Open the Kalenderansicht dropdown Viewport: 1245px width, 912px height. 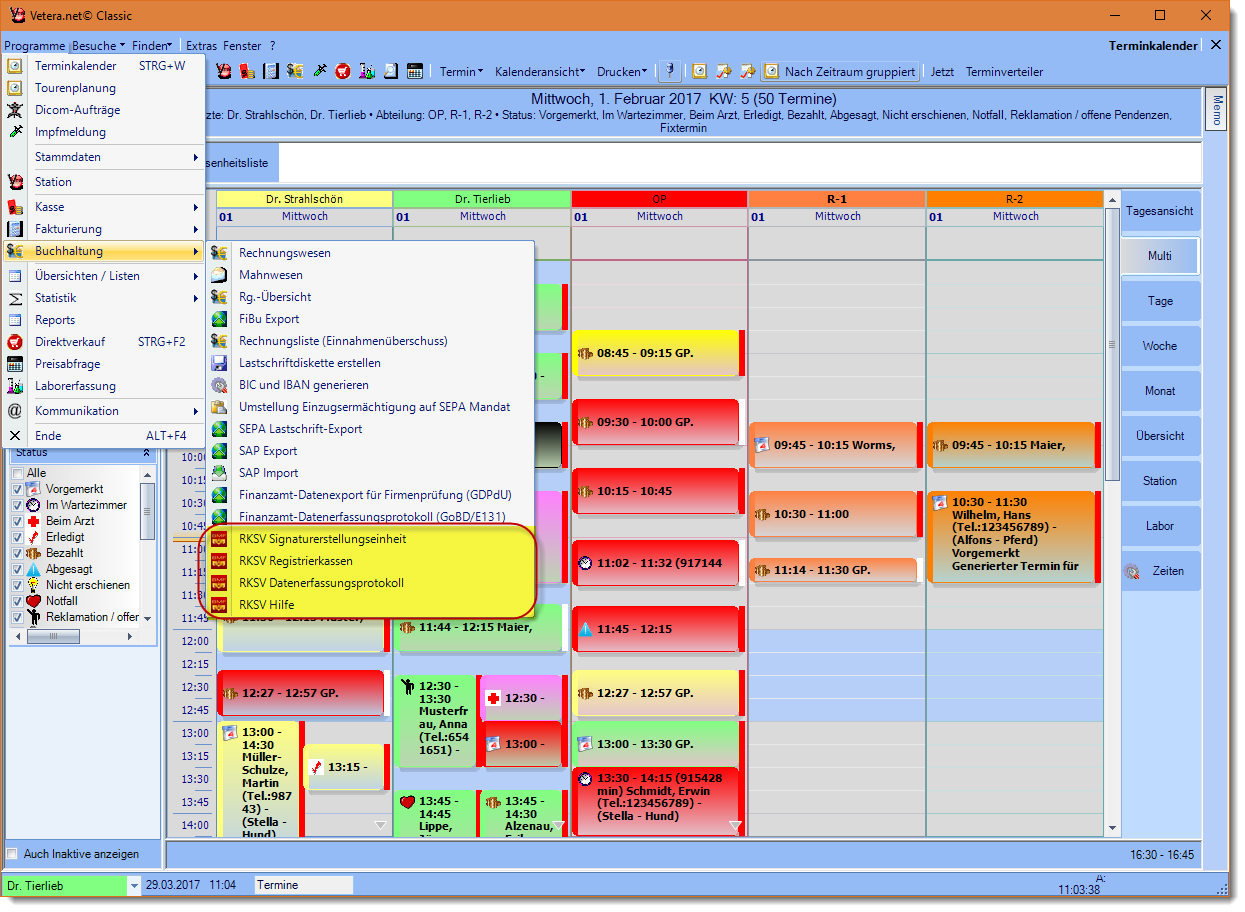[x=540, y=72]
